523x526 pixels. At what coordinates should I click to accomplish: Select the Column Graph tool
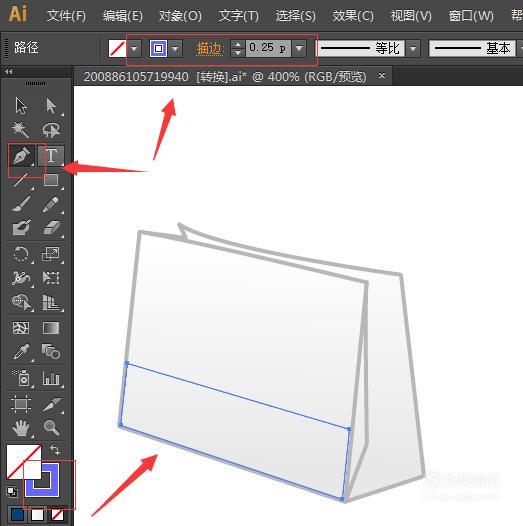click(x=52, y=378)
